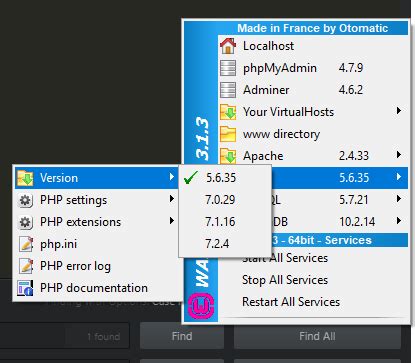This screenshot has height=363, width=415.
Task: Click Apache version number 2.4.33
Action: pyautogui.click(x=354, y=156)
